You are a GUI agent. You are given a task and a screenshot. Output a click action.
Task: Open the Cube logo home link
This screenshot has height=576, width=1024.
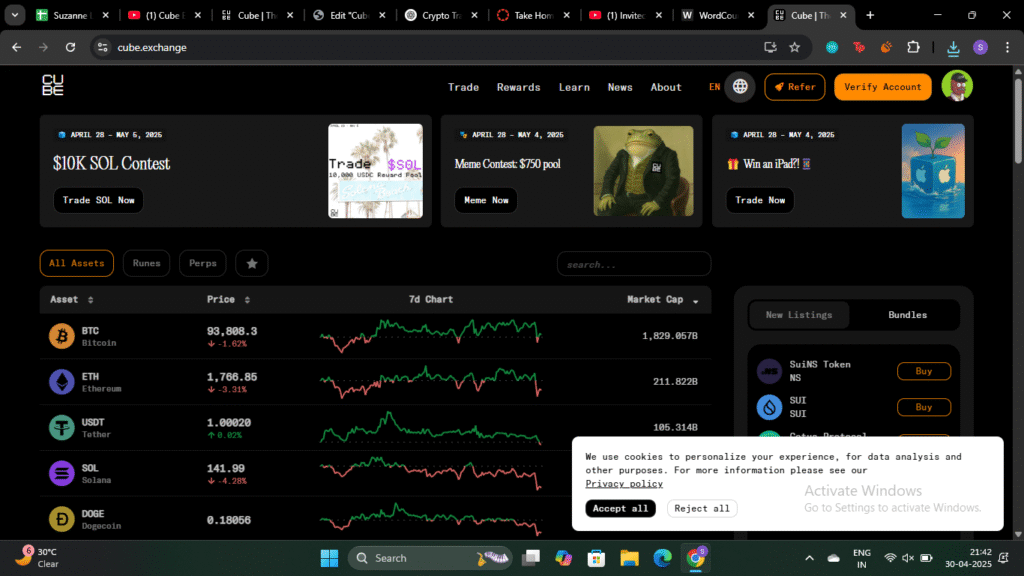coord(53,86)
